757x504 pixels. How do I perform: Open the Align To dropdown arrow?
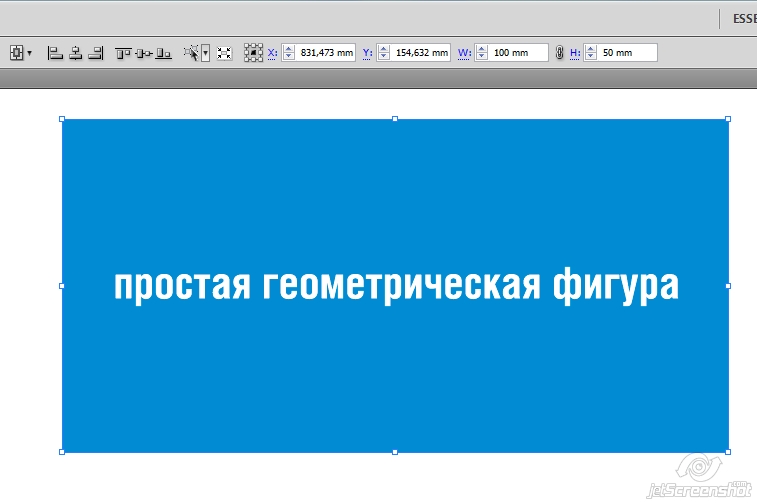pyautogui.click(x=29, y=53)
